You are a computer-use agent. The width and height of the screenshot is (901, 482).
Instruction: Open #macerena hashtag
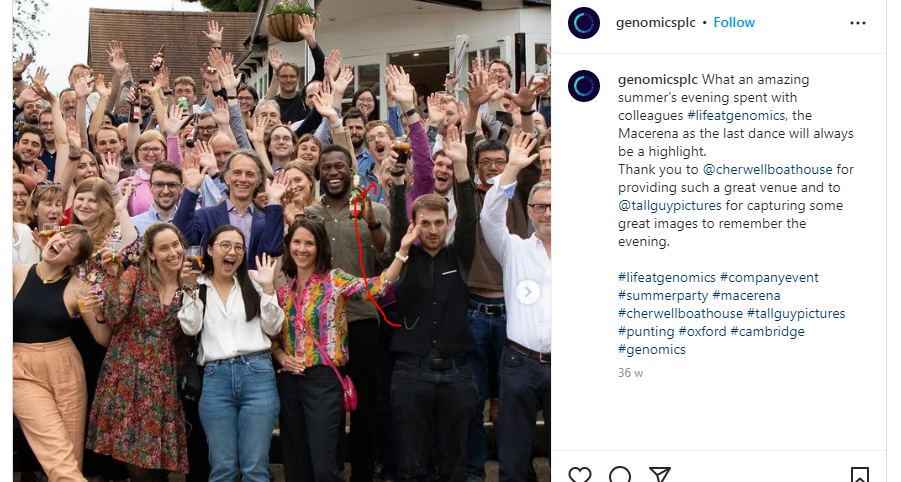(746, 295)
